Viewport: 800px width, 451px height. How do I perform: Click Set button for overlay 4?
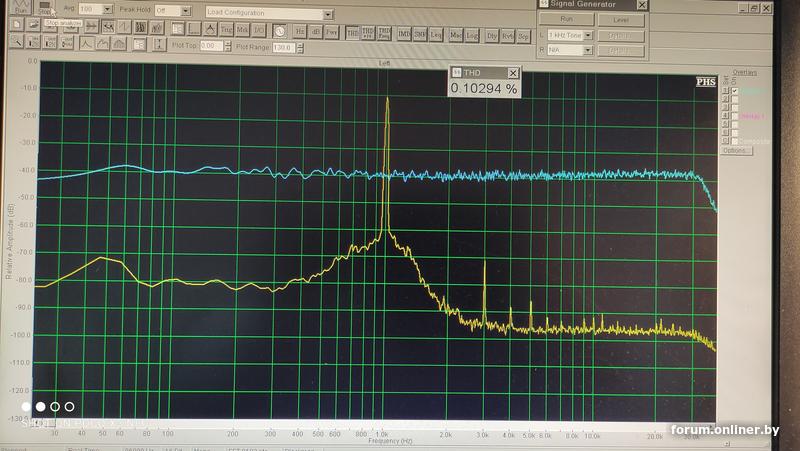point(726,116)
